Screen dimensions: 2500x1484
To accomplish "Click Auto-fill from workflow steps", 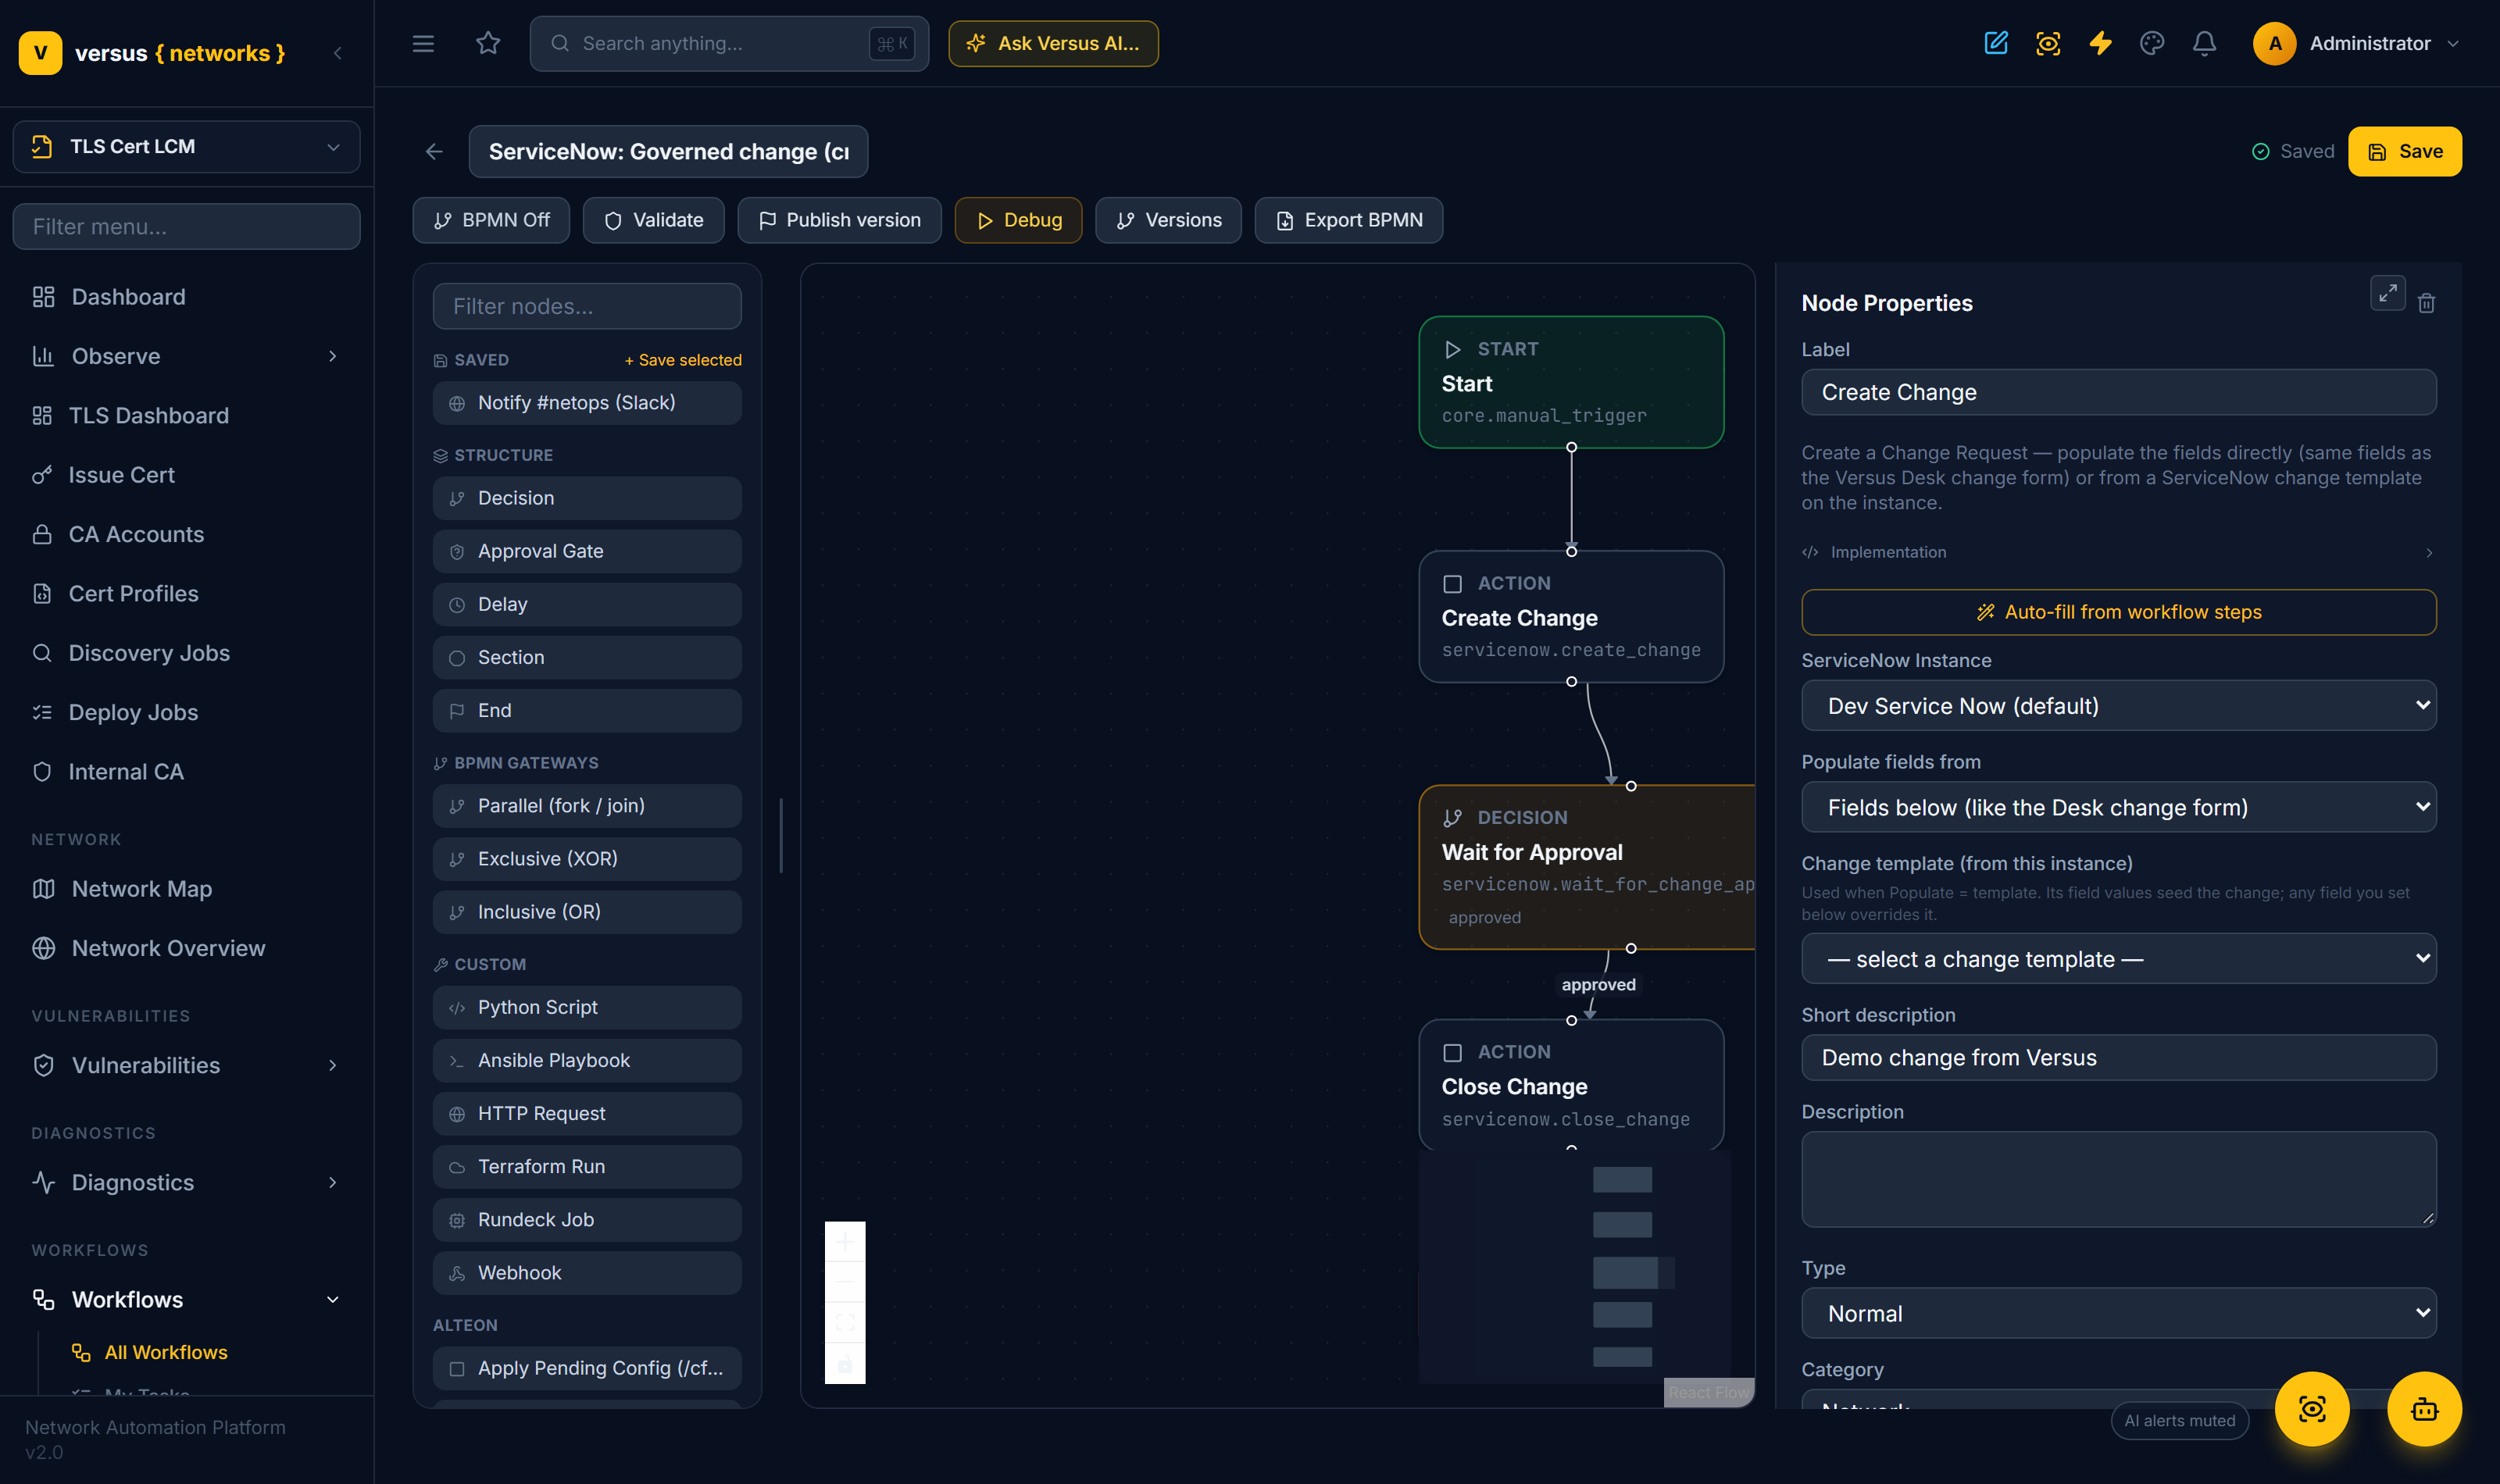I will click(2118, 612).
